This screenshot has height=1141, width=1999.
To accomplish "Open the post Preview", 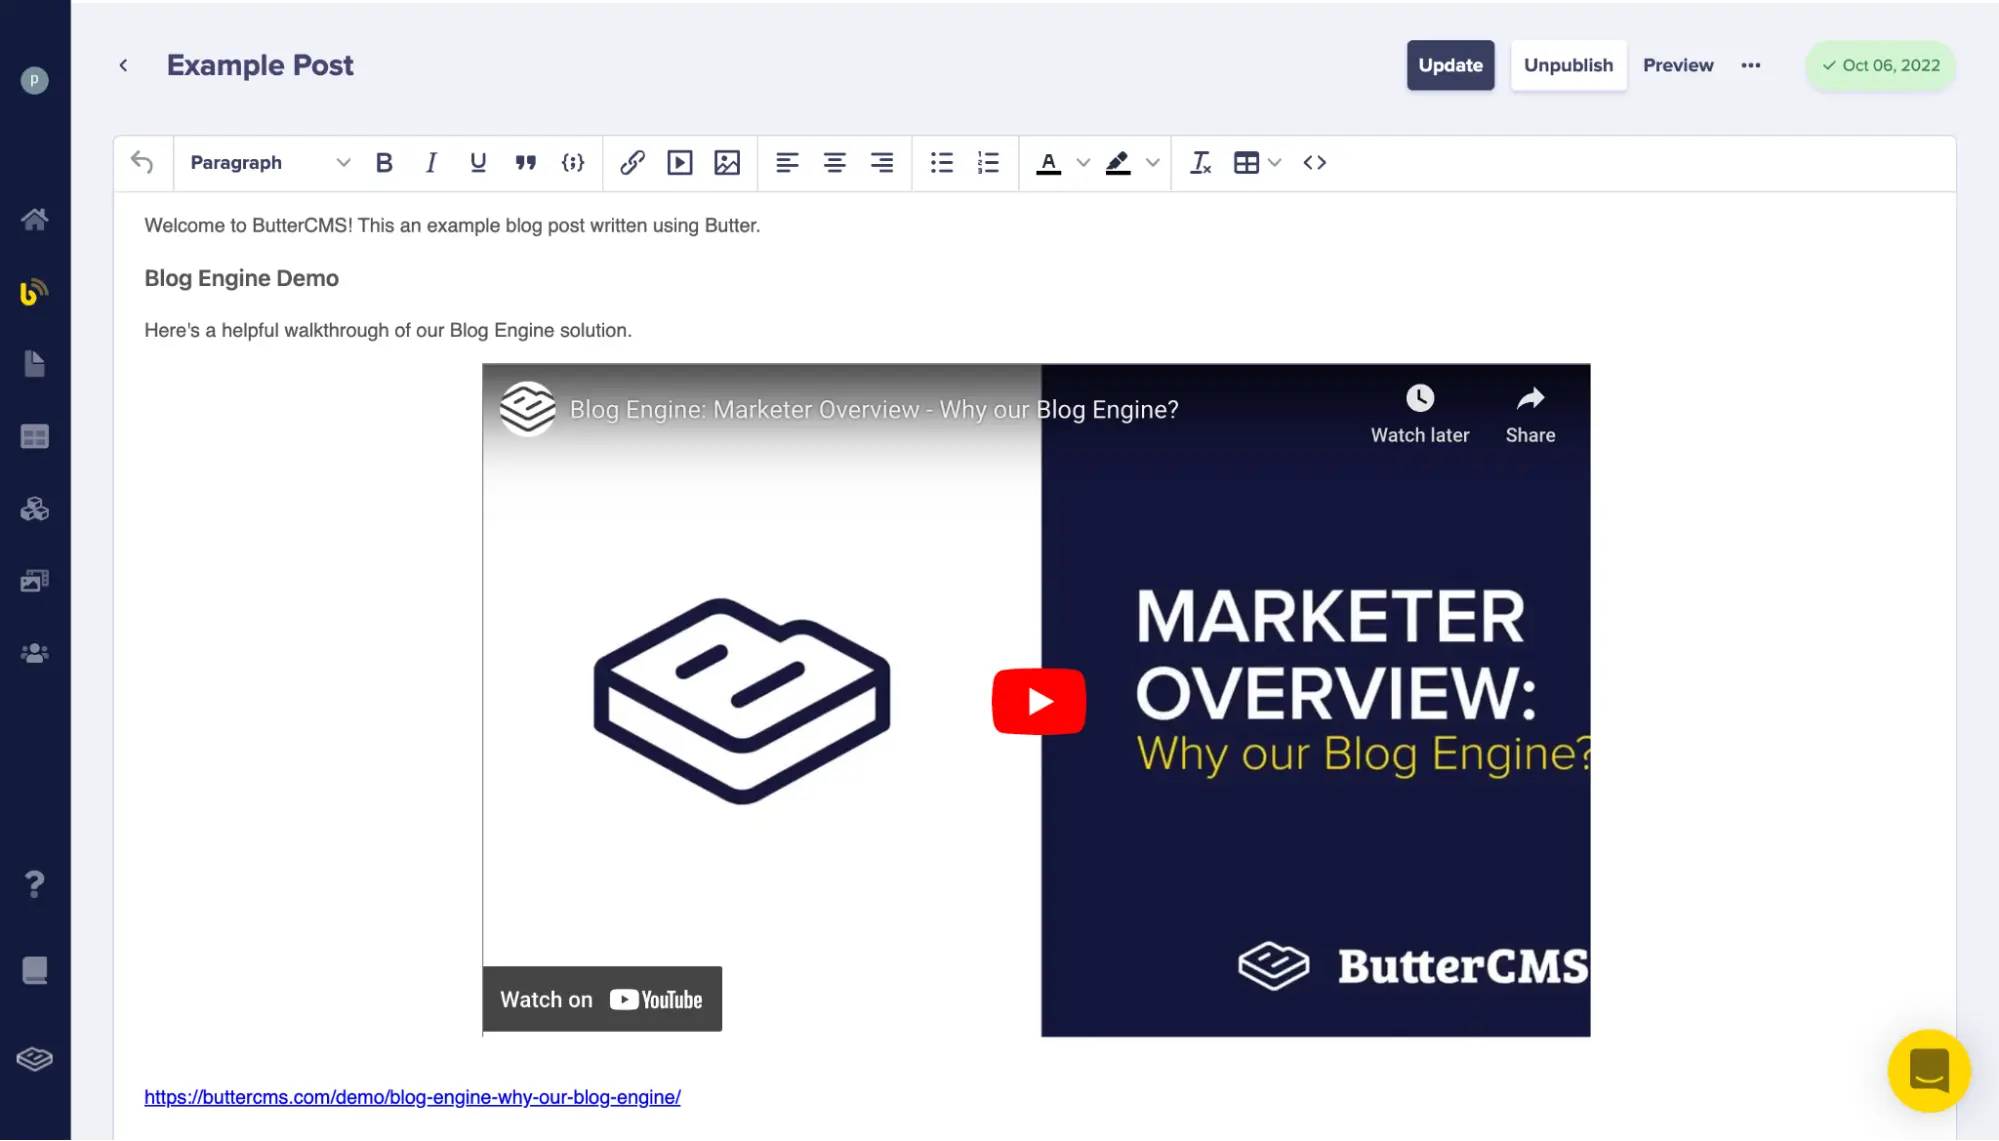I will tap(1678, 65).
